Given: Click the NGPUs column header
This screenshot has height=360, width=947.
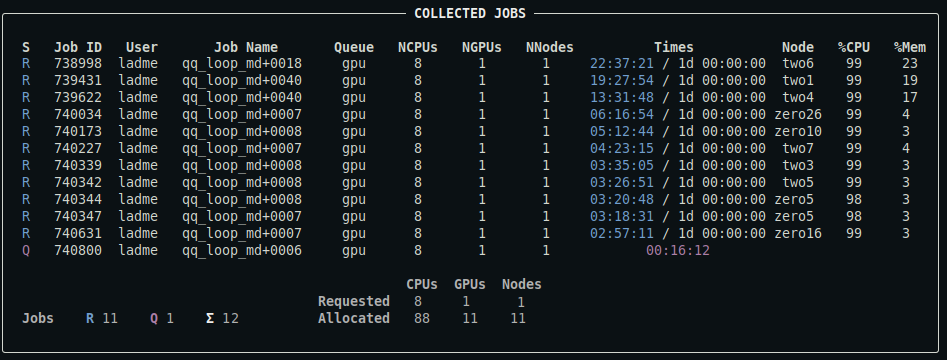Looking at the screenshot, I should pos(482,47).
